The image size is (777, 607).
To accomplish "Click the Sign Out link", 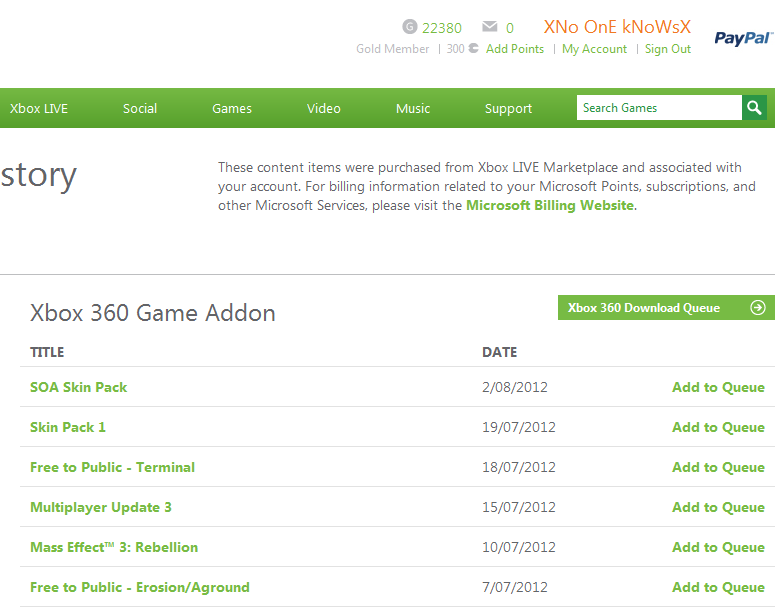I will tap(667, 49).
